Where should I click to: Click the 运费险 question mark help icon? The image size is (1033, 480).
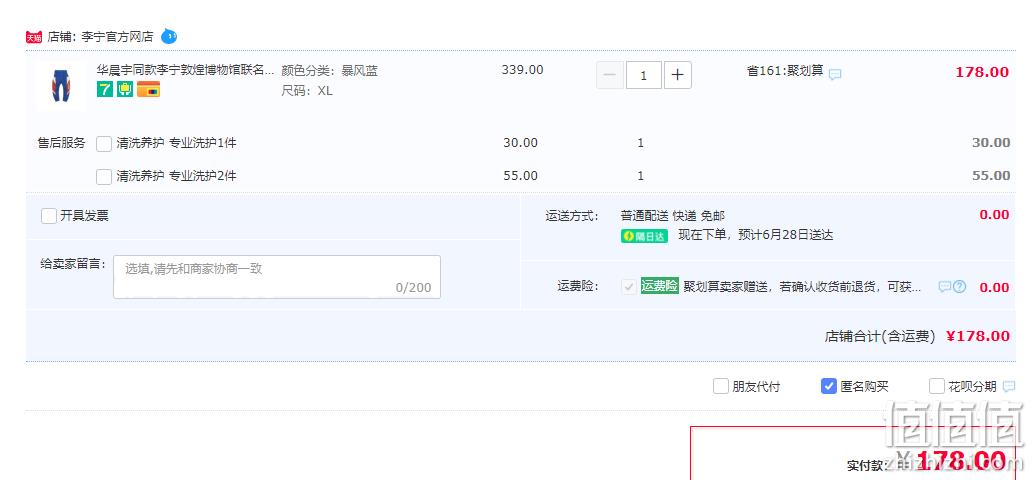(960, 286)
